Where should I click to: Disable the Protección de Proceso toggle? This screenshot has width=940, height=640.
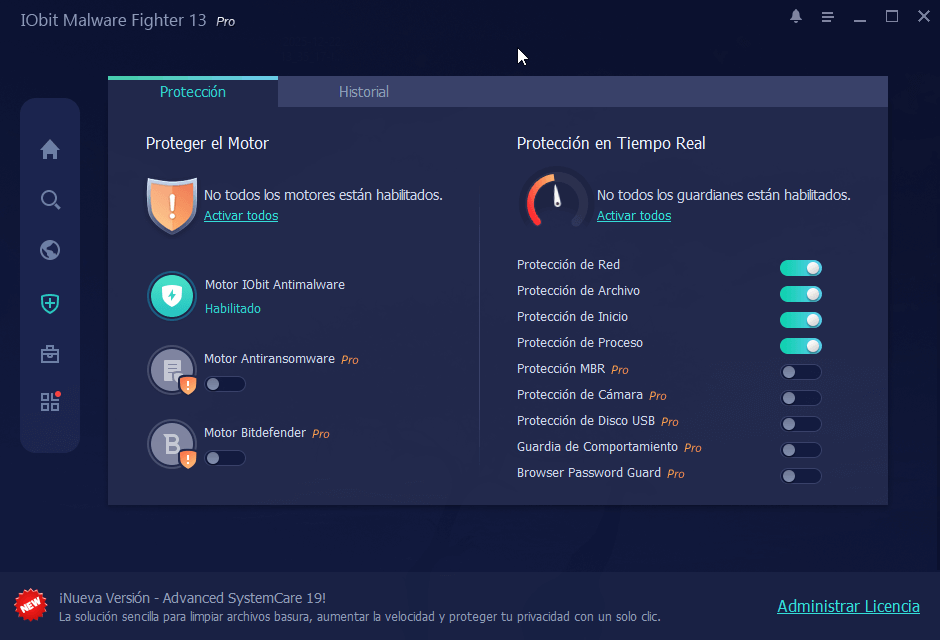[801, 346]
